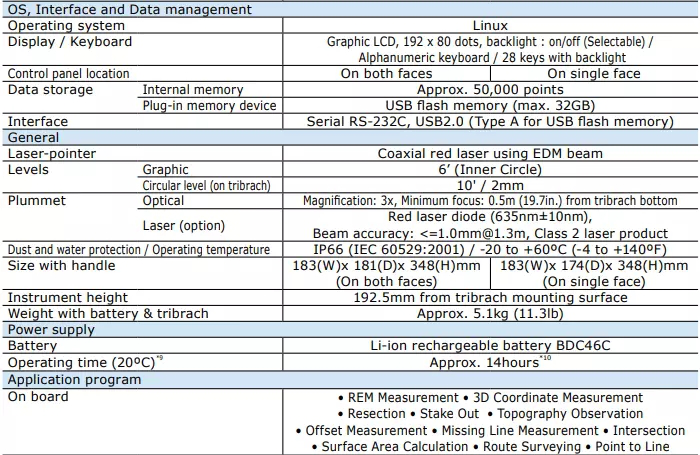Image resolution: width=700 pixels, height=455 pixels.
Task: Click the 'Display / Keyboard' row label
Action: (70, 42)
